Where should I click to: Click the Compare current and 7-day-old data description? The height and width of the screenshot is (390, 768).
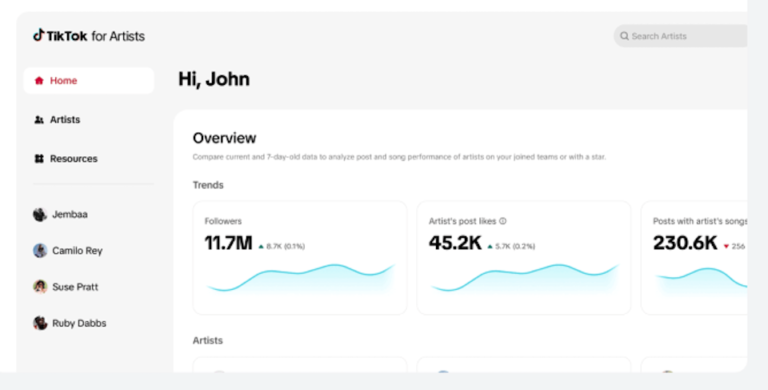click(399, 157)
